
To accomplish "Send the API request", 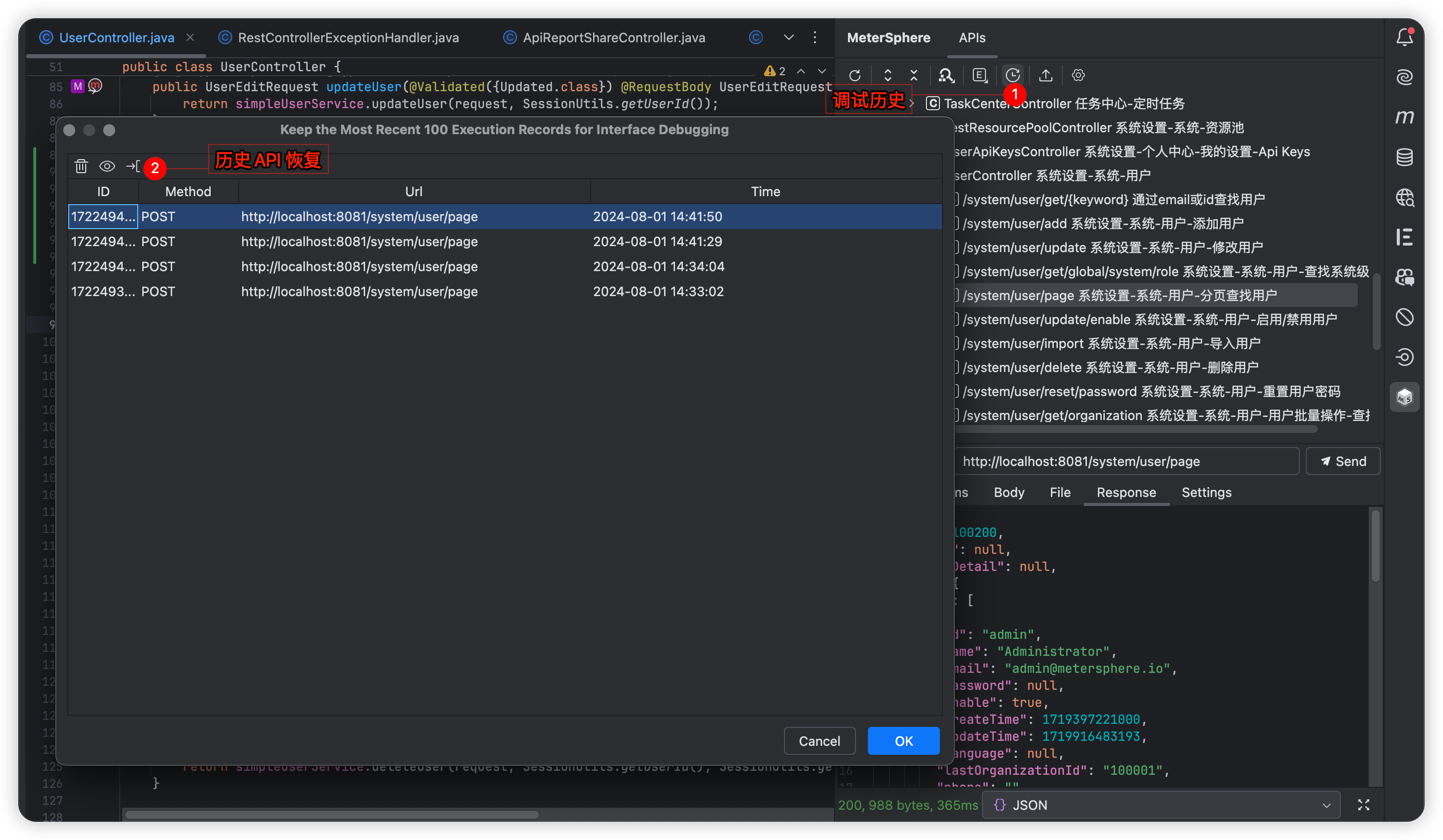I will 1343,461.
